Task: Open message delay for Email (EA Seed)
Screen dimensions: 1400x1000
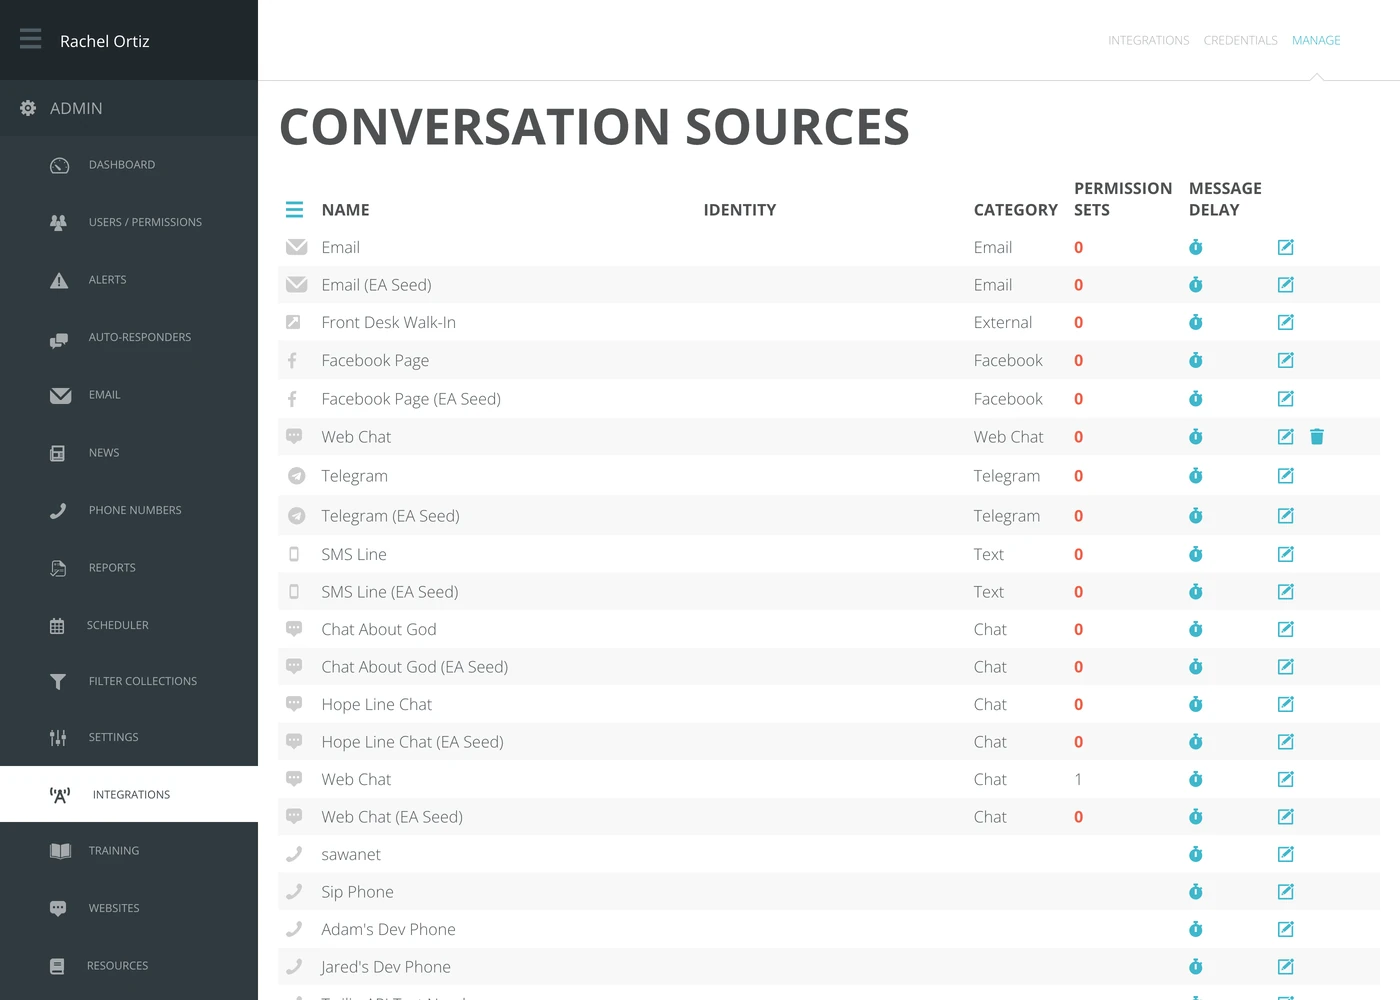Action: pos(1195,285)
